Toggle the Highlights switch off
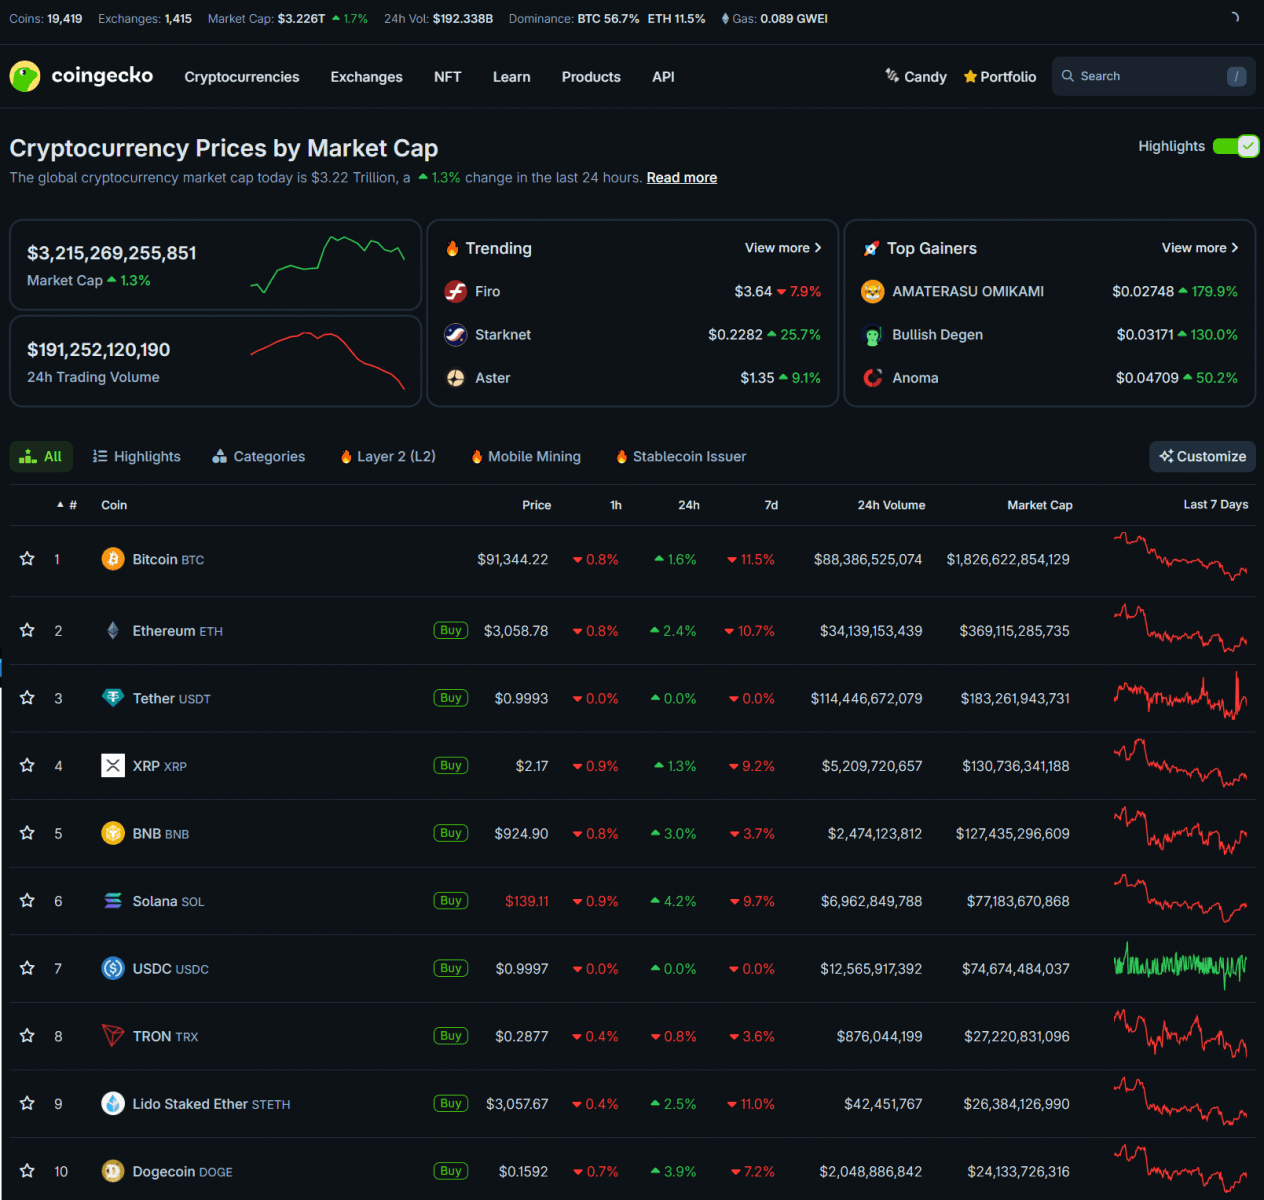This screenshot has height=1200, width=1264. pos(1236,145)
